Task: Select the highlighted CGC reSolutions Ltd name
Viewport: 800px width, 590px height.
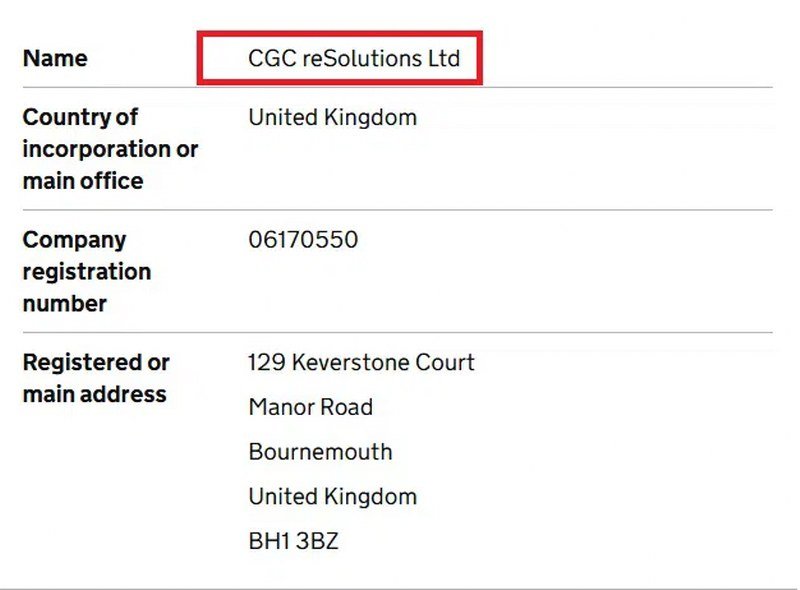Action: 354,58
